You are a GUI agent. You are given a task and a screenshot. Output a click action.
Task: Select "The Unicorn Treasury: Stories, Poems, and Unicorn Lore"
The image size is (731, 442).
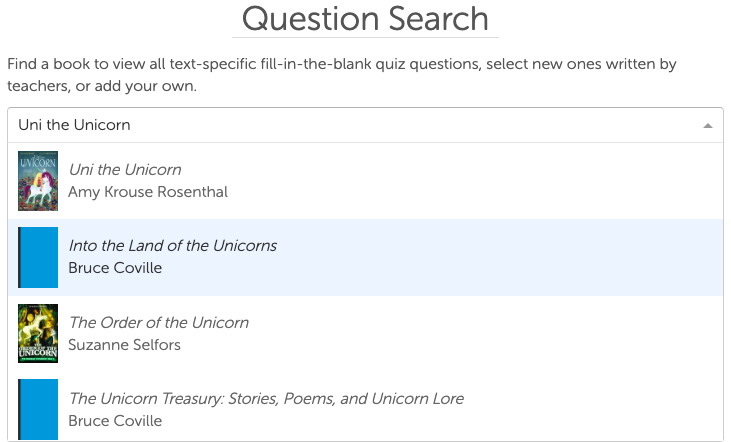click(x=266, y=399)
